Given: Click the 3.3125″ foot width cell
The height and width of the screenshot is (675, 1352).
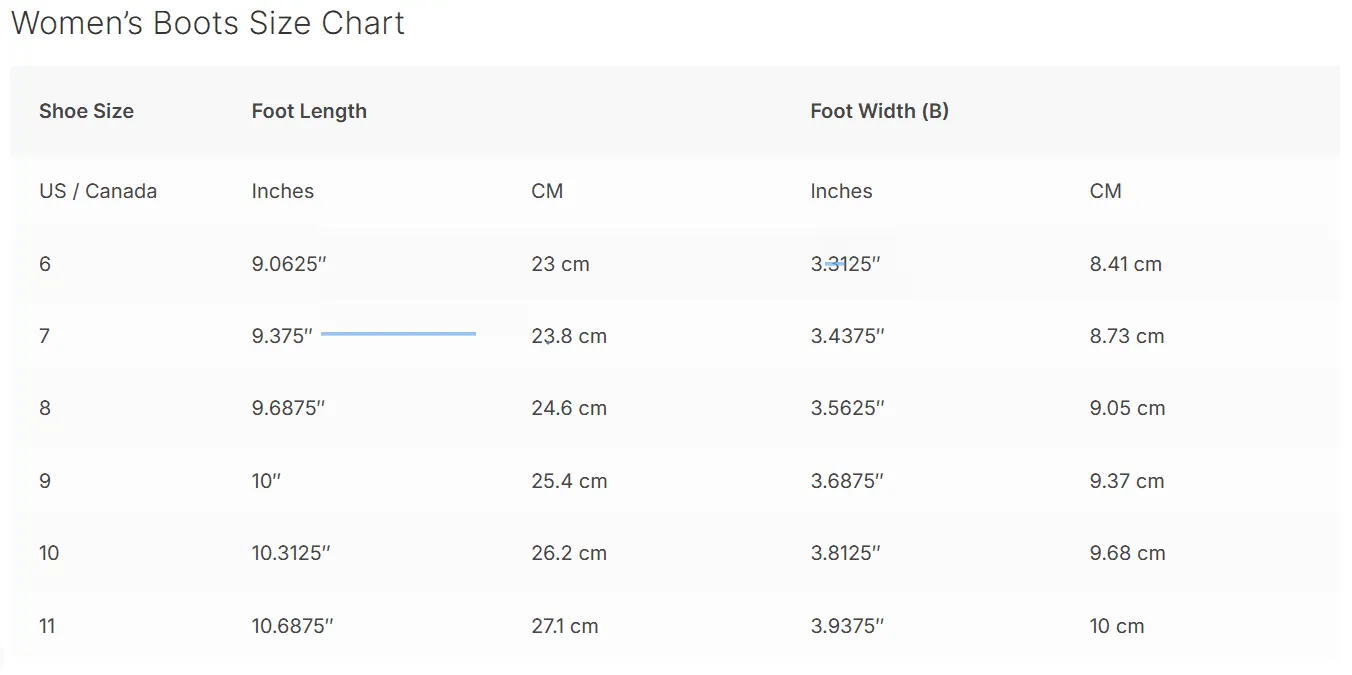Looking at the screenshot, I should tap(846, 264).
